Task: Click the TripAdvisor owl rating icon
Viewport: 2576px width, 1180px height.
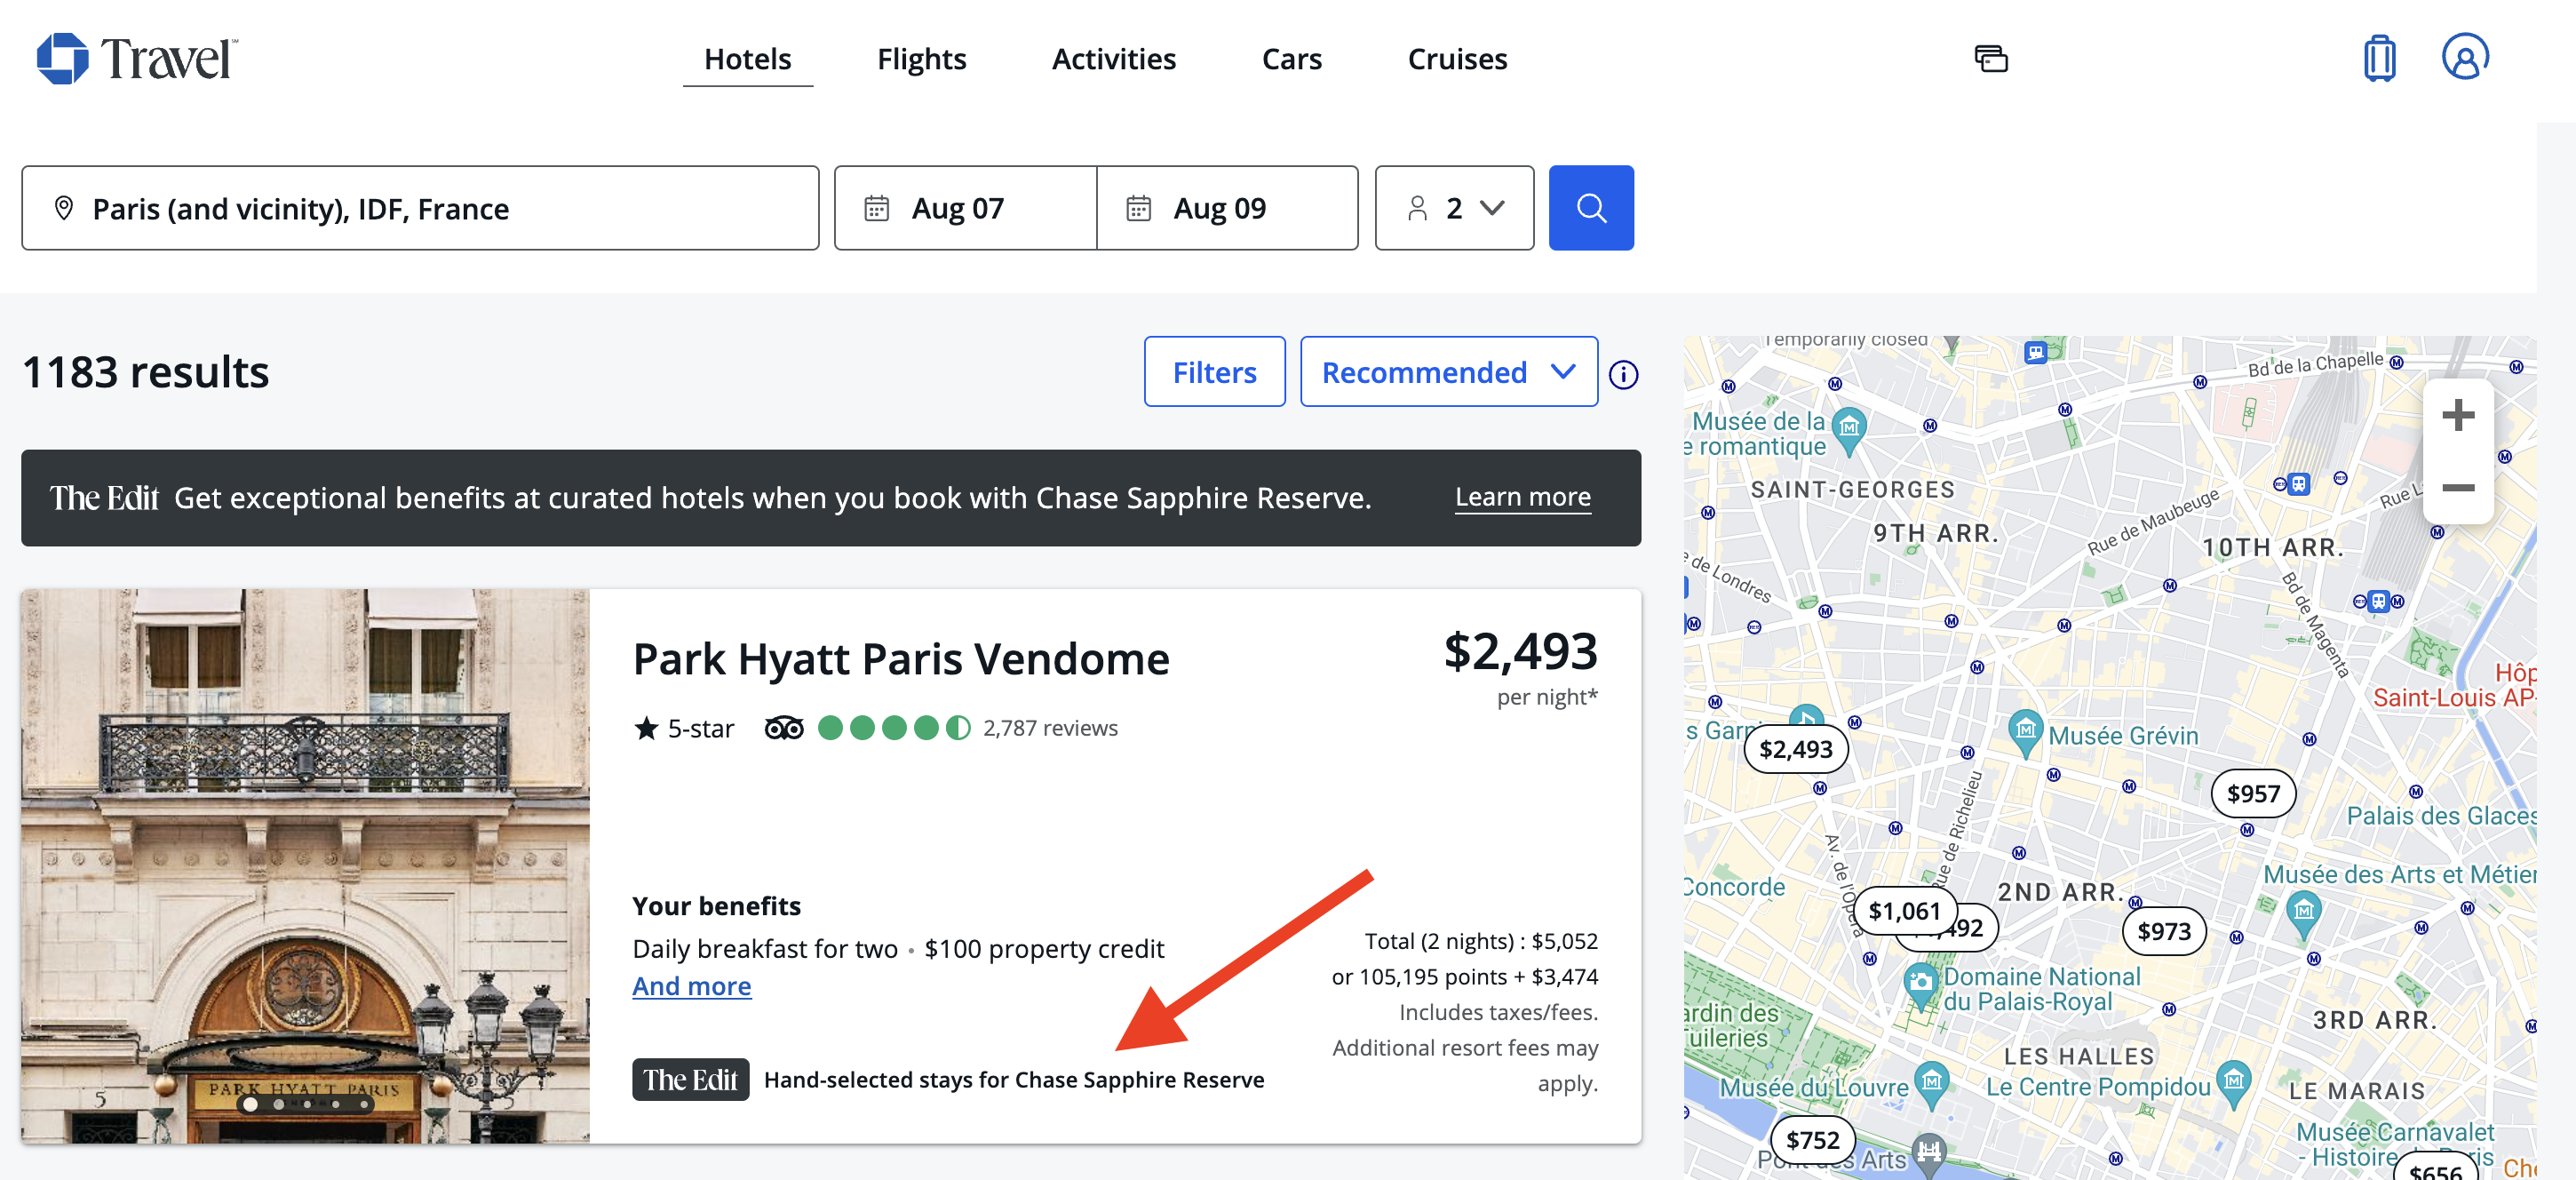Action: pos(783,727)
